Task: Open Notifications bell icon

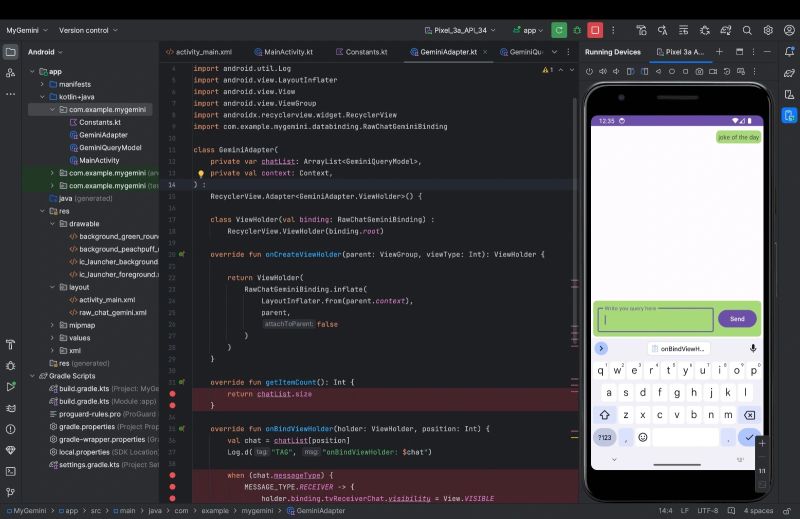Action: coord(789,52)
